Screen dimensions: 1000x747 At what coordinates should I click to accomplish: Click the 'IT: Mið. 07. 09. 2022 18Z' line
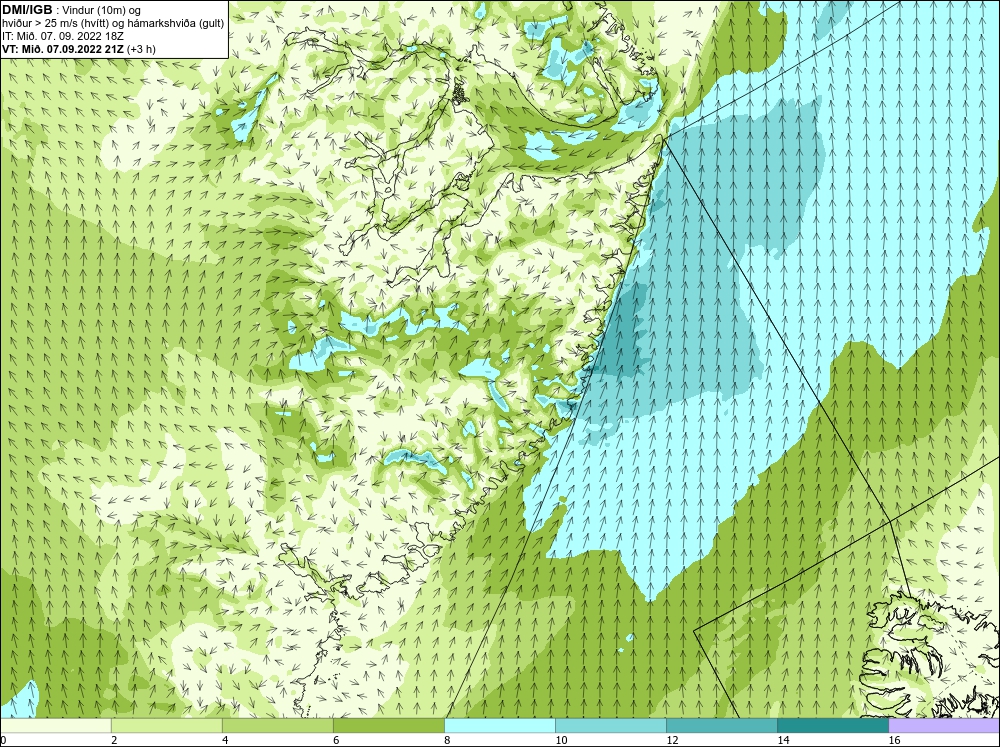62,36
